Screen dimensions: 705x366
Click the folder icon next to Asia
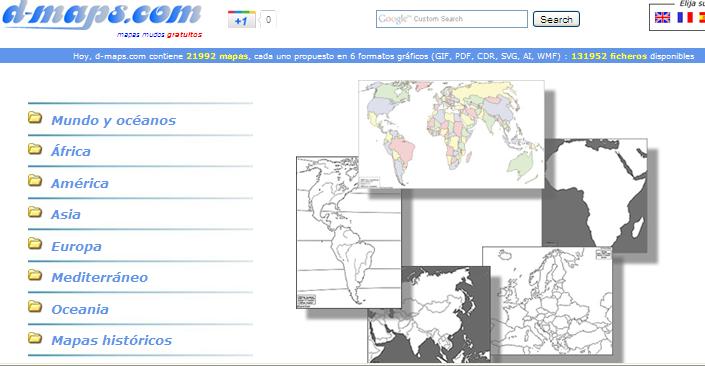tap(35, 212)
